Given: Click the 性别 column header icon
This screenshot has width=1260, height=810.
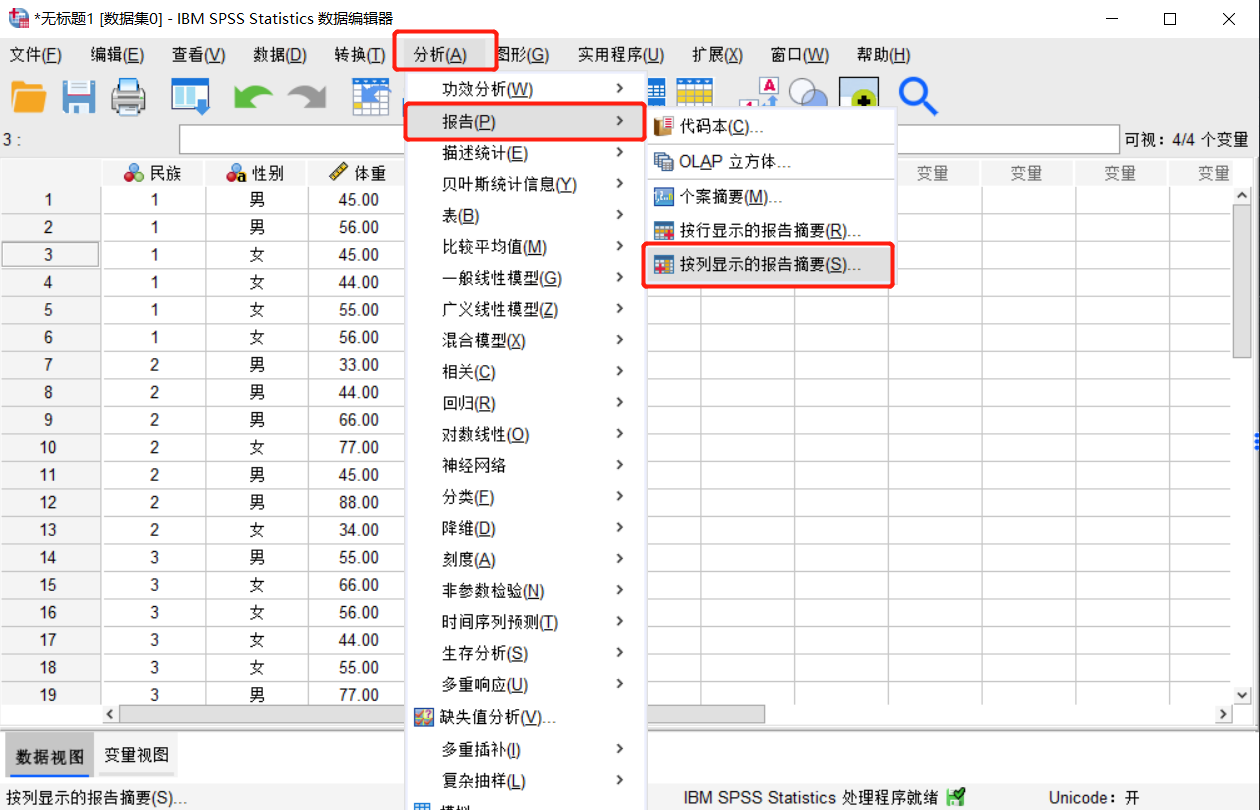Looking at the screenshot, I should click(x=236, y=174).
